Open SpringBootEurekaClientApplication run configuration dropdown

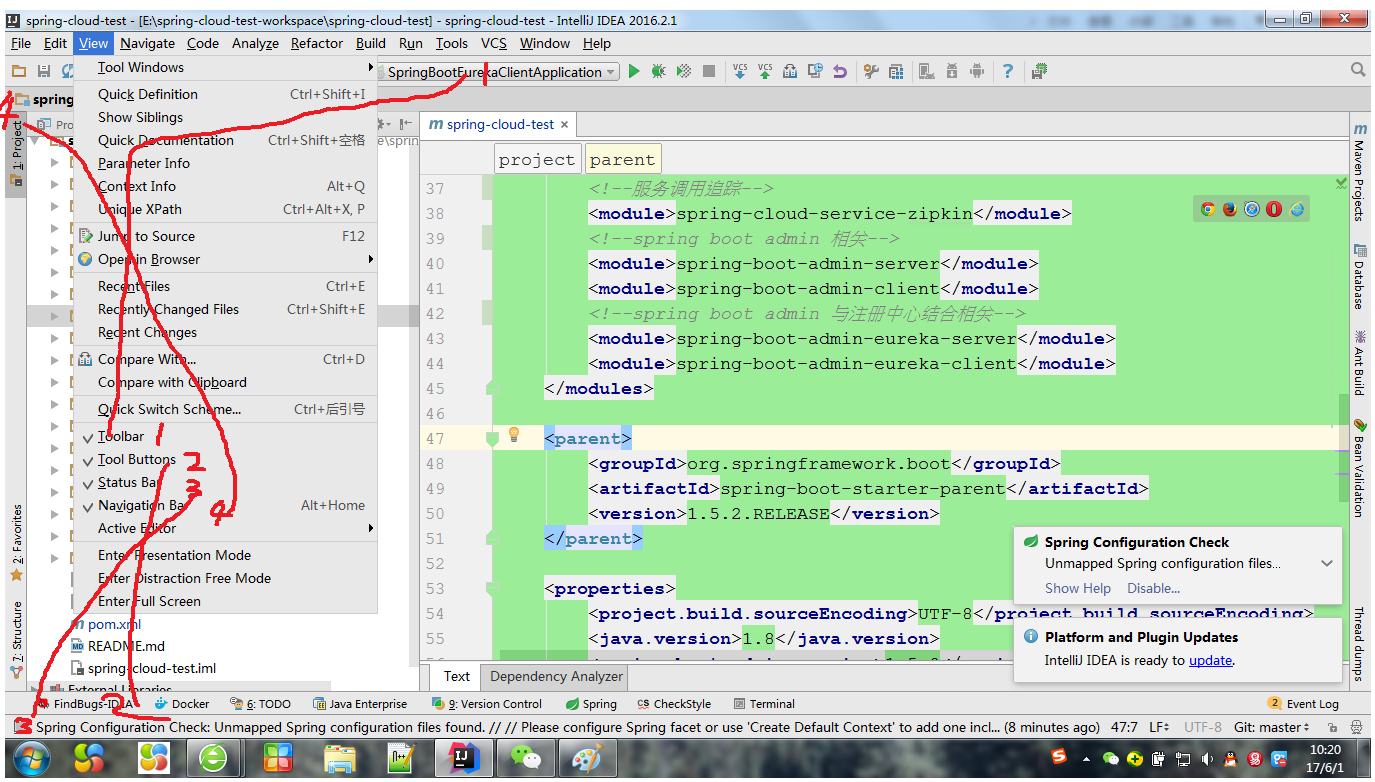pyautogui.click(x=501, y=72)
